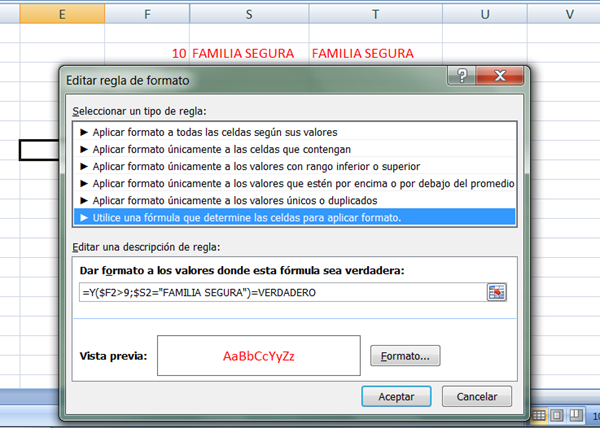Screen dimensions: 600x428
Task: Select column U header
Action: pos(485,14)
